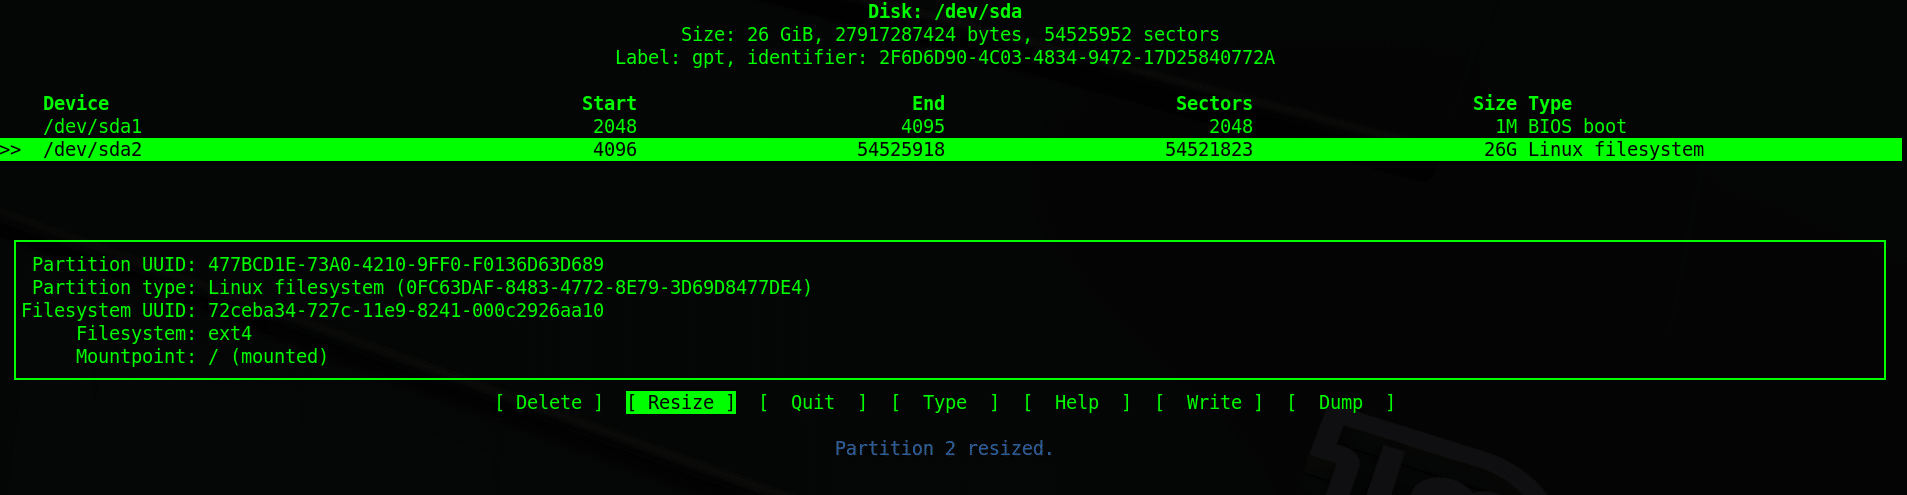Select Write to save partition table
This screenshot has height=495, width=1907.
[1209, 402]
